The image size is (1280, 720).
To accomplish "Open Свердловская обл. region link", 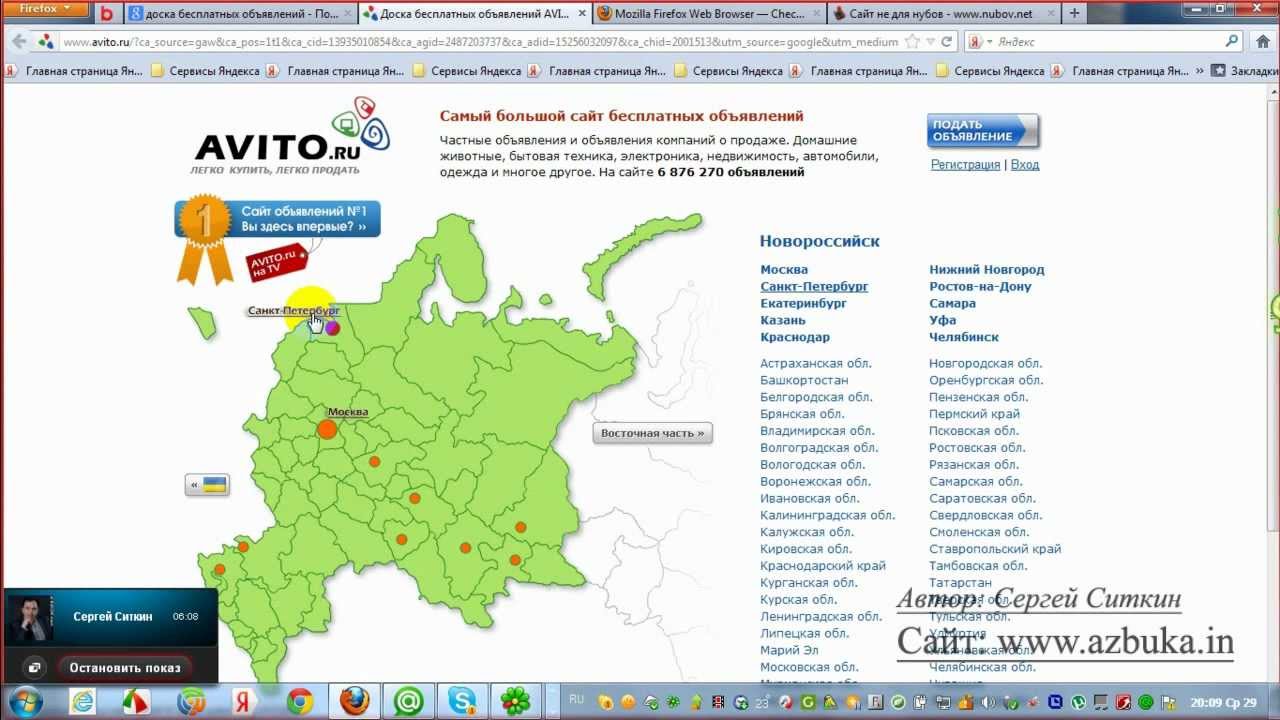I will 985,516.
